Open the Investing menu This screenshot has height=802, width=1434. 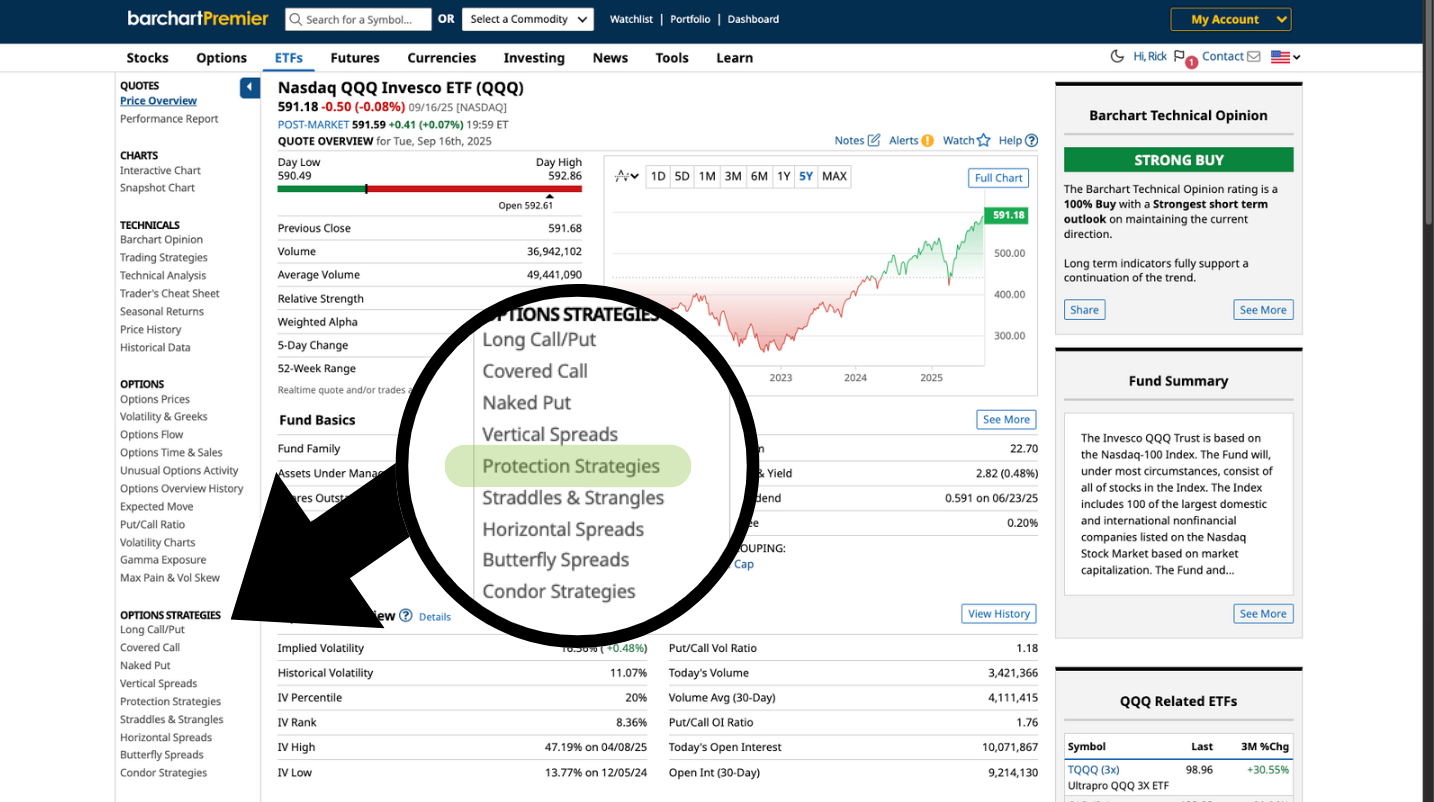click(x=534, y=58)
